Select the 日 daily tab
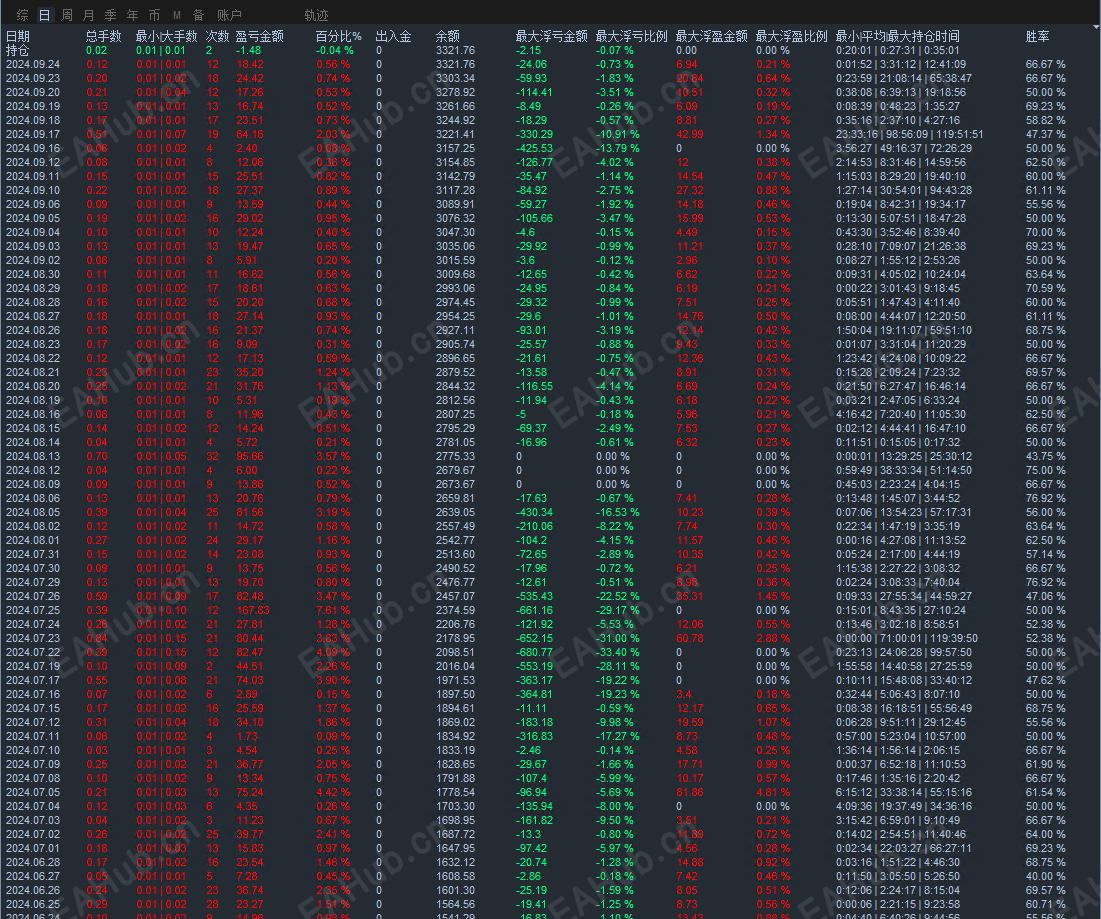Image resolution: width=1101 pixels, height=919 pixels. [x=44, y=15]
